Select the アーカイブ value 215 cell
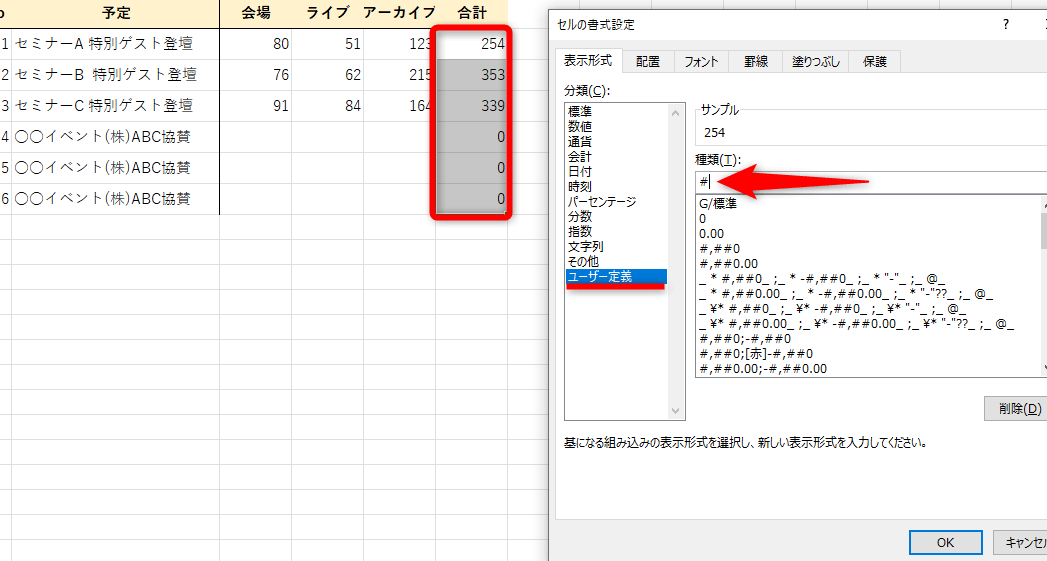Screen dimensions: 1047x561 click(399, 75)
